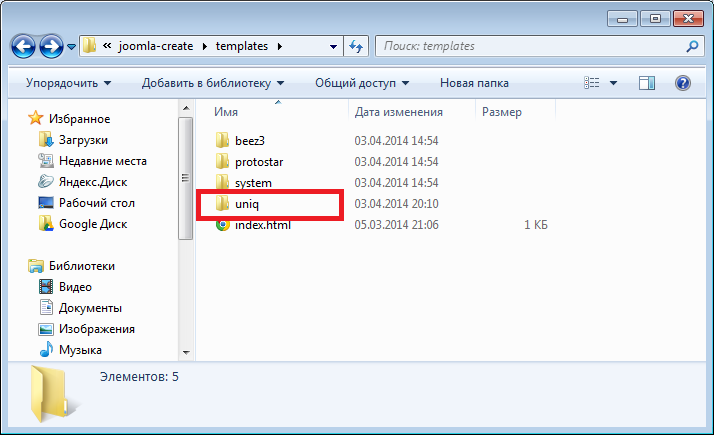This screenshot has height=435, width=714.
Task: Expand the Добавить в библиотеку menu
Action: [212, 83]
